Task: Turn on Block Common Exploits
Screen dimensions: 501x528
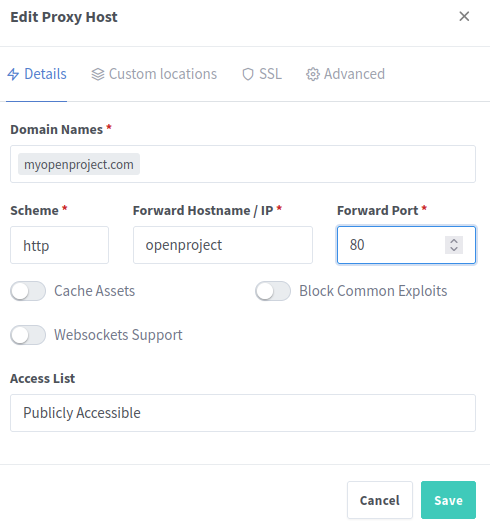Action: pos(273,291)
